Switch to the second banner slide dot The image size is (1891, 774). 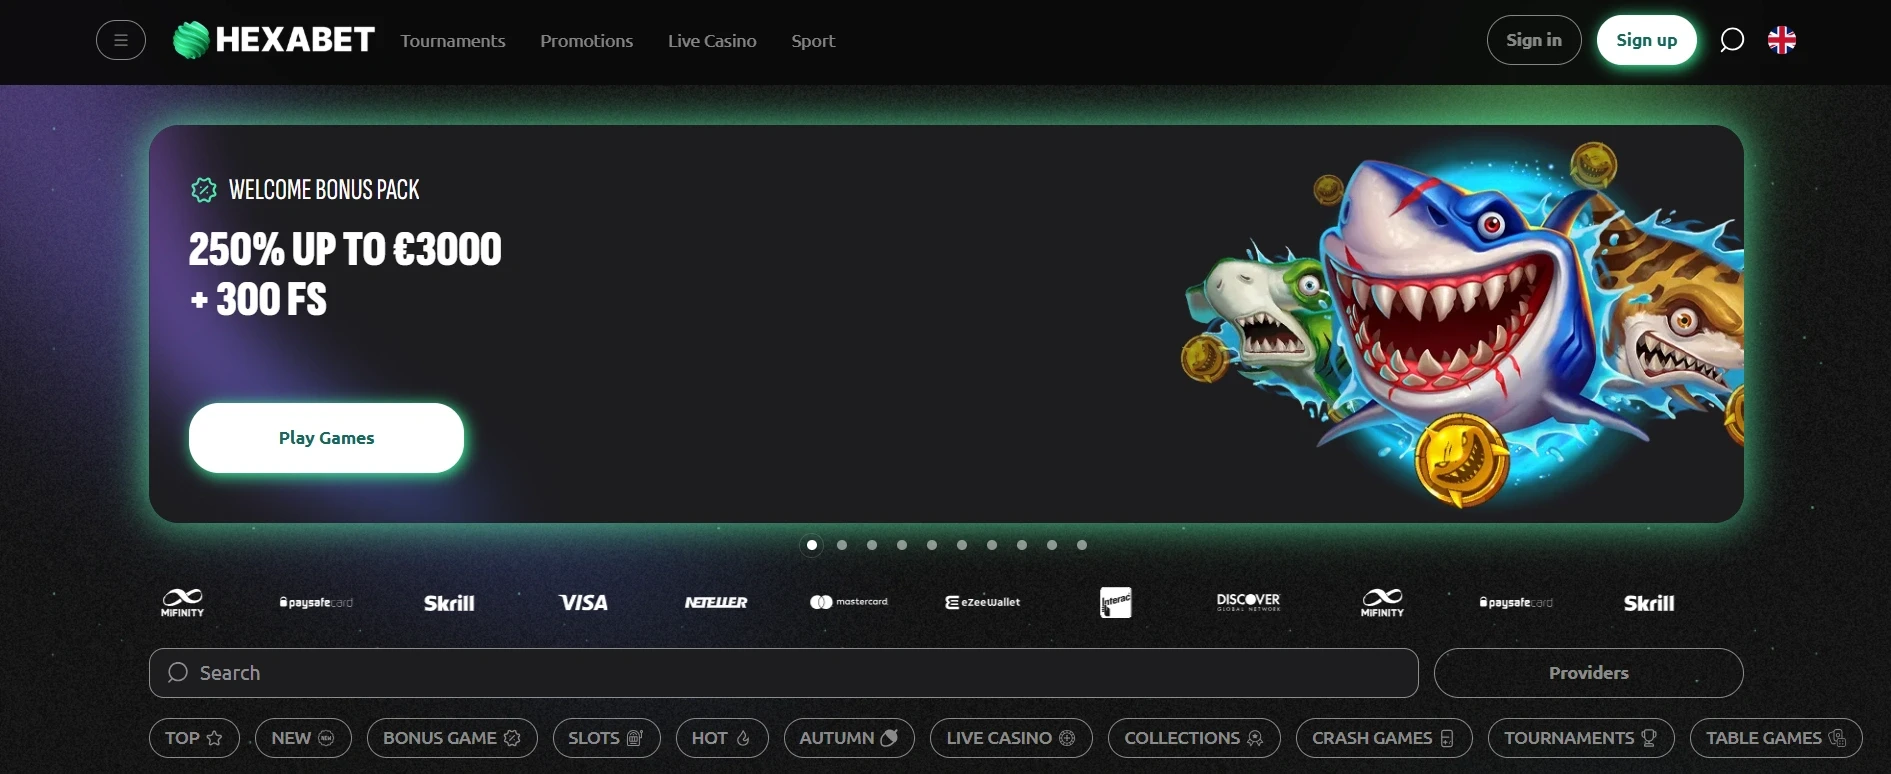click(x=842, y=545)
